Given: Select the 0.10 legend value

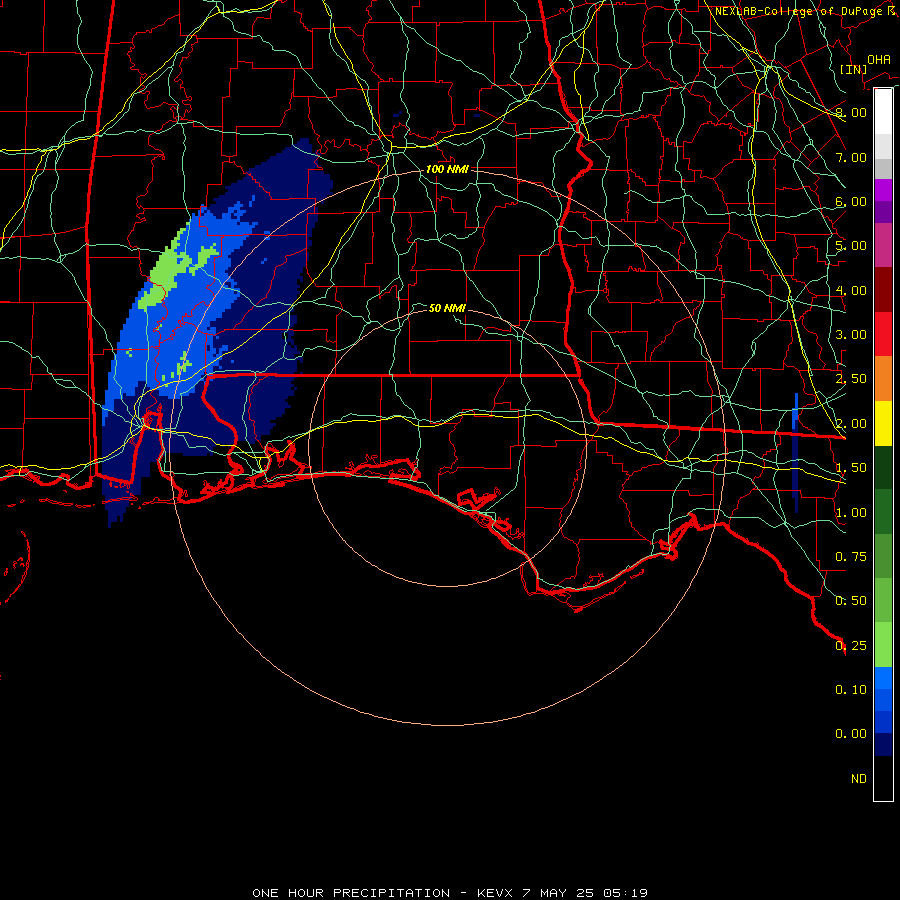Looking at the screenshot, I should [x=851, y=690].
